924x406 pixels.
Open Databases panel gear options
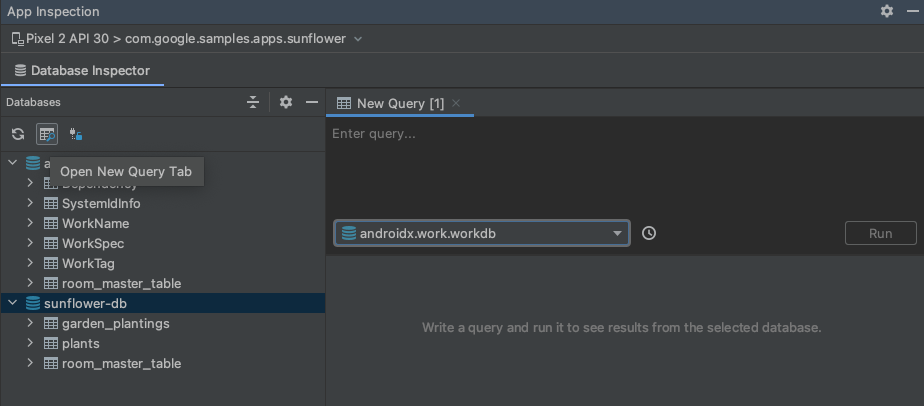286,102
